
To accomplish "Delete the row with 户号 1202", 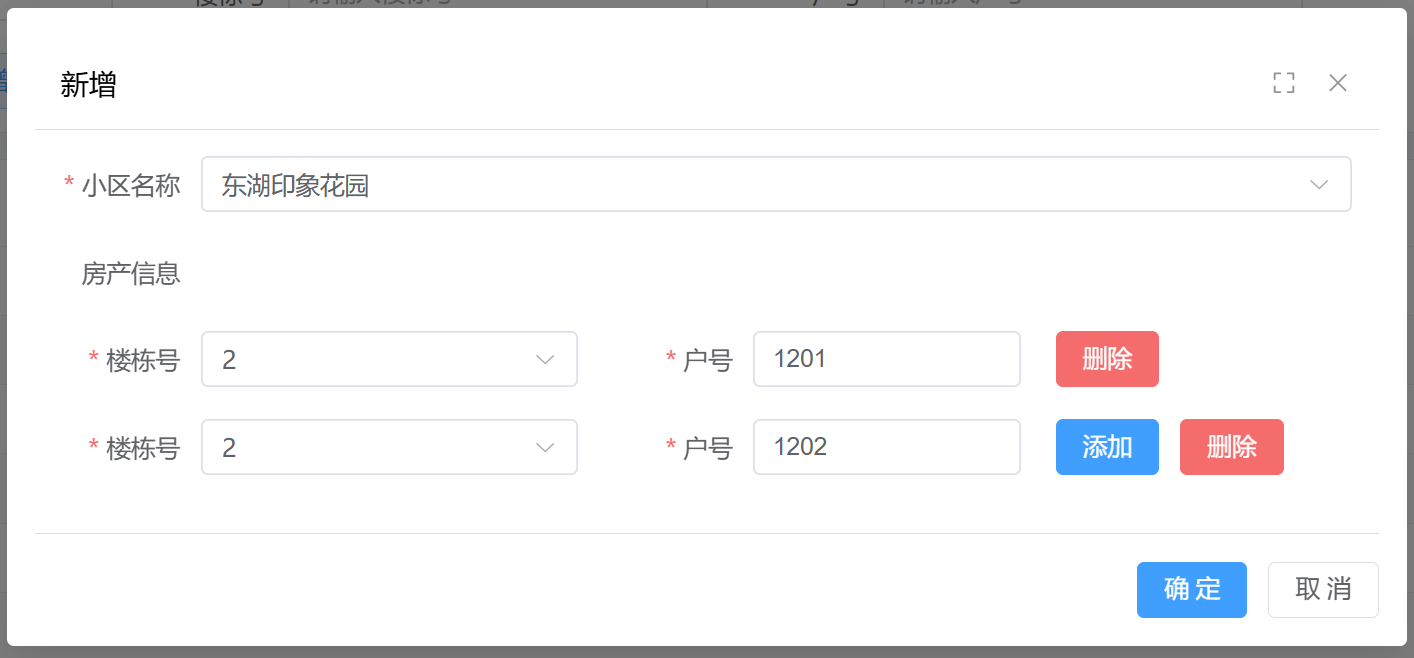I will pos(1231,448).
